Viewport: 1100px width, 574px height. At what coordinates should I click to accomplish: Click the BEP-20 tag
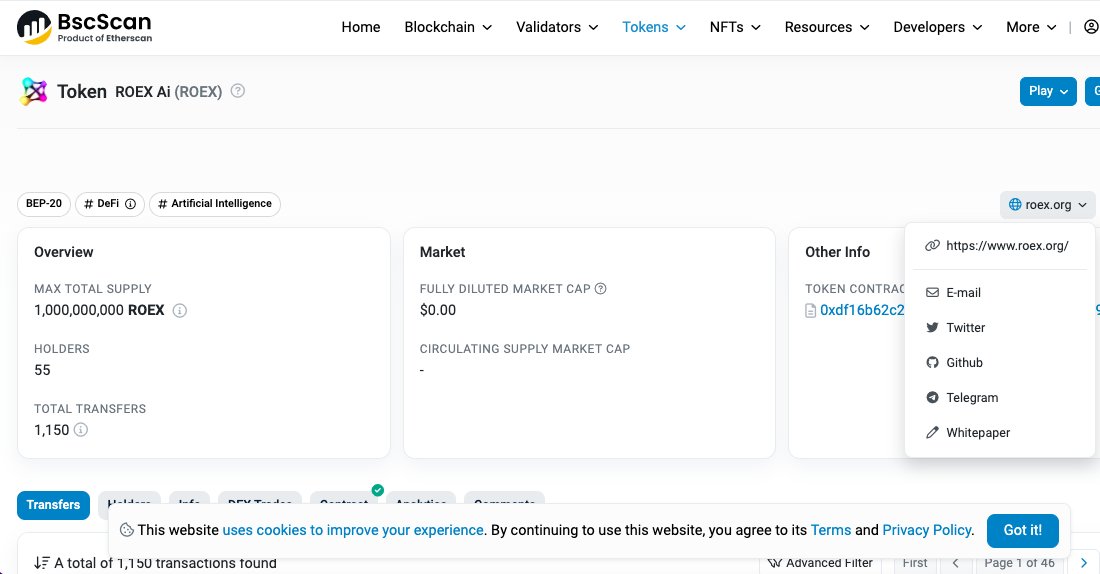pos(43,203)
